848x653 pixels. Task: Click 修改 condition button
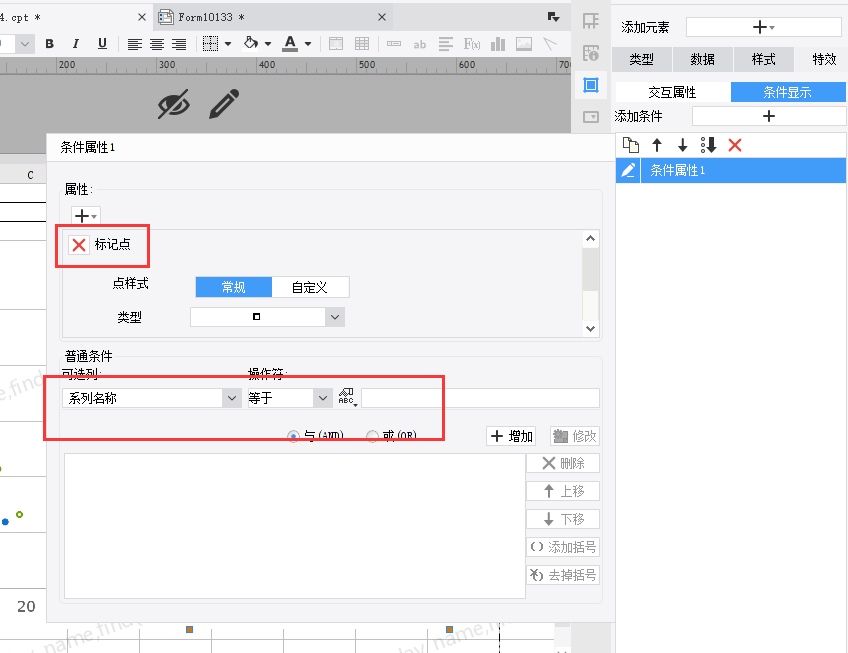click(x=575, y=436)
